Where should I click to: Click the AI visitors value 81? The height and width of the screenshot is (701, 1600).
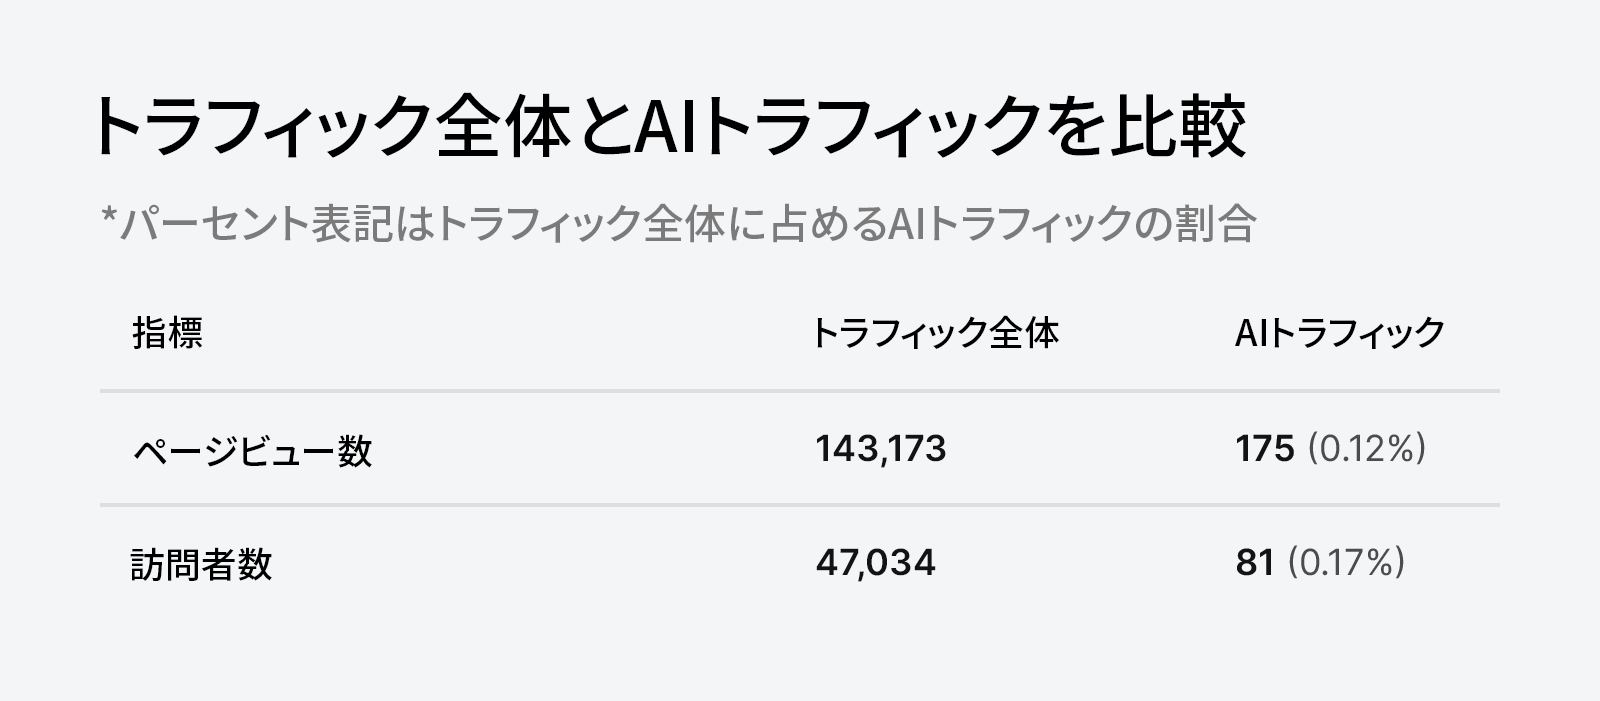click(x=1255, y=563)
